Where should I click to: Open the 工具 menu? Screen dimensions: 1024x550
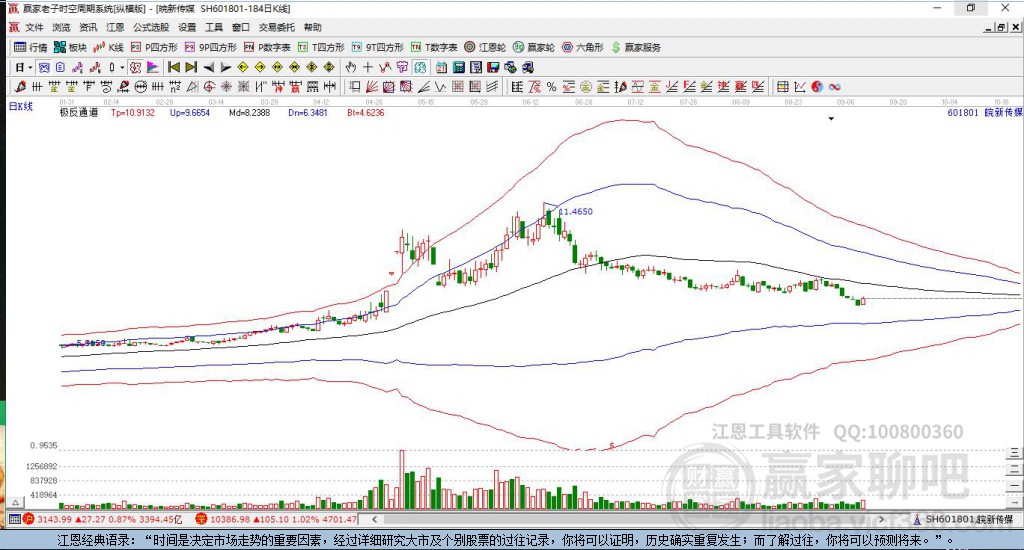tap(214, 27)
